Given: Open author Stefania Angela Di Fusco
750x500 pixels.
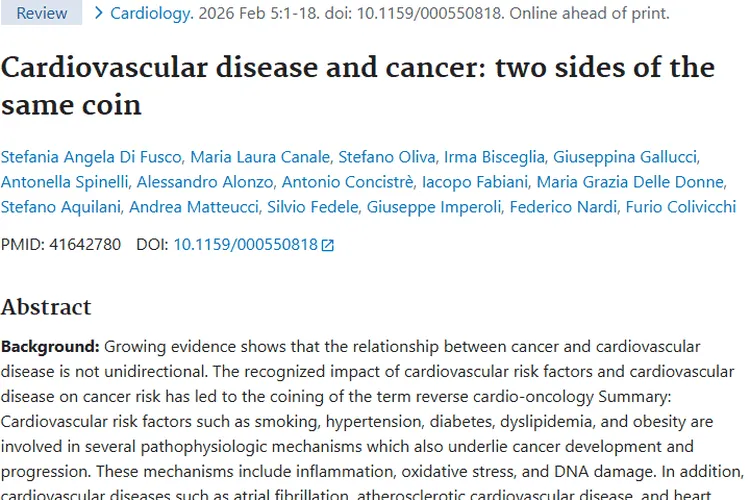Looking at the screenshot, I should 92,156.
